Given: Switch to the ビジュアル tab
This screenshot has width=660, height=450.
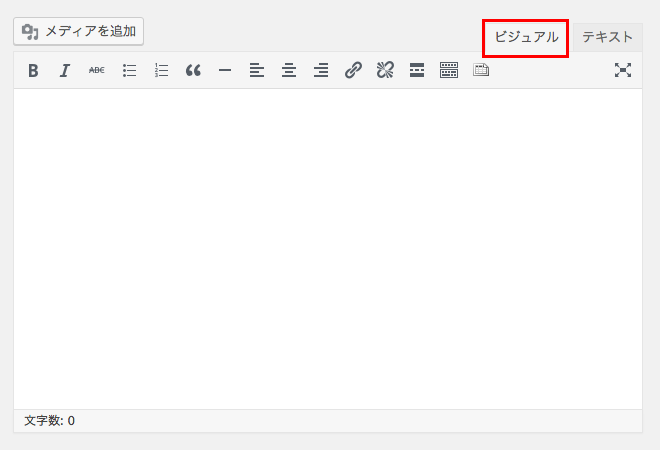Looking at the screenshot, I should click(526, 37).
